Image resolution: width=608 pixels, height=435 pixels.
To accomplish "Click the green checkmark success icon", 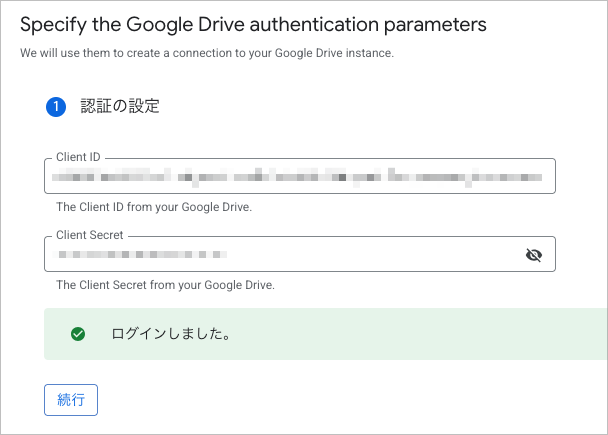I will pyautogui.click(x=78, y=334).
